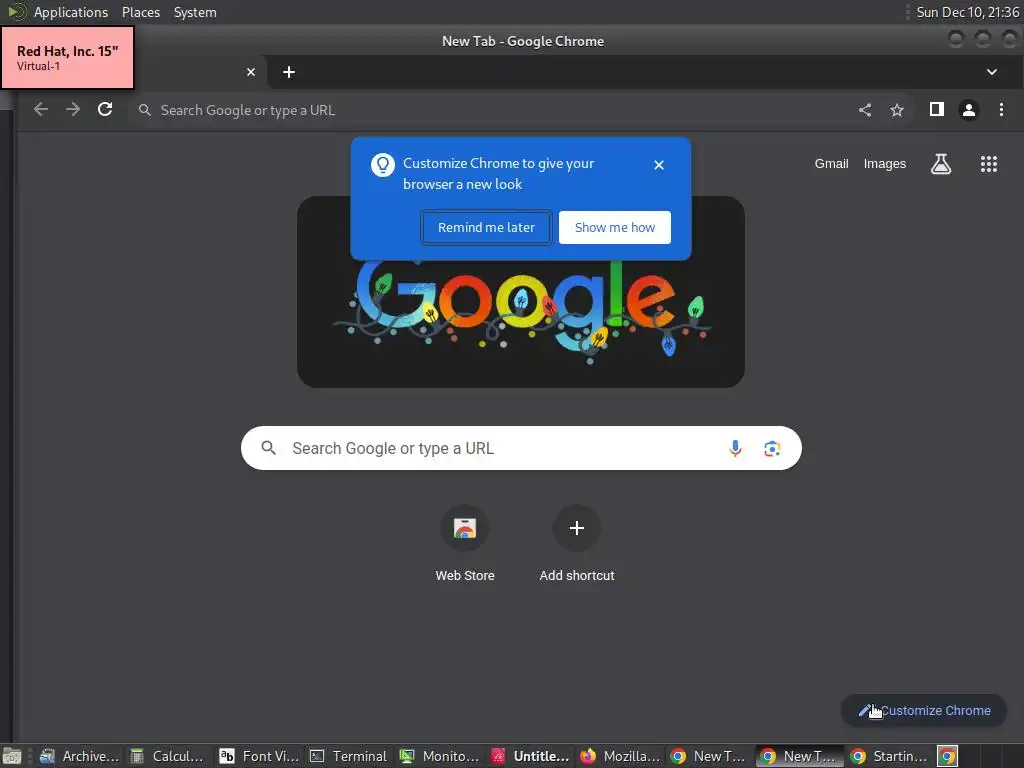Start voice search with microphone icon

[735, 448]
